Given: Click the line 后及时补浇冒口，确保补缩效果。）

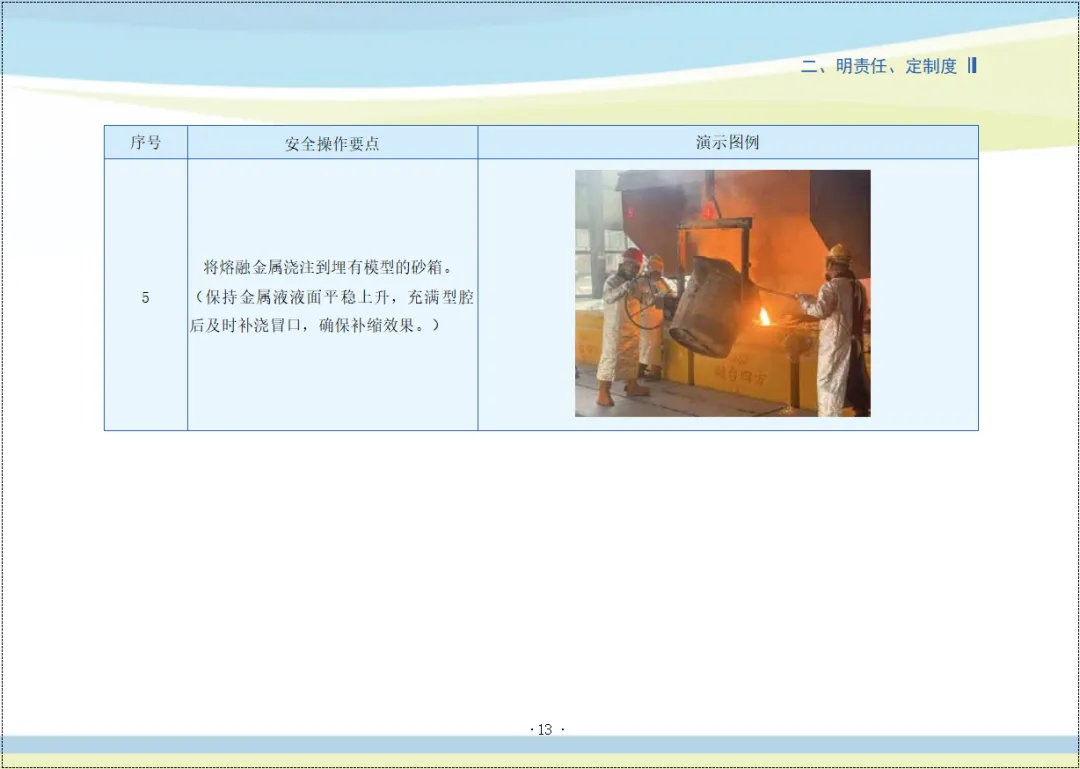Looking at the screenshot, I should point(315,326).
